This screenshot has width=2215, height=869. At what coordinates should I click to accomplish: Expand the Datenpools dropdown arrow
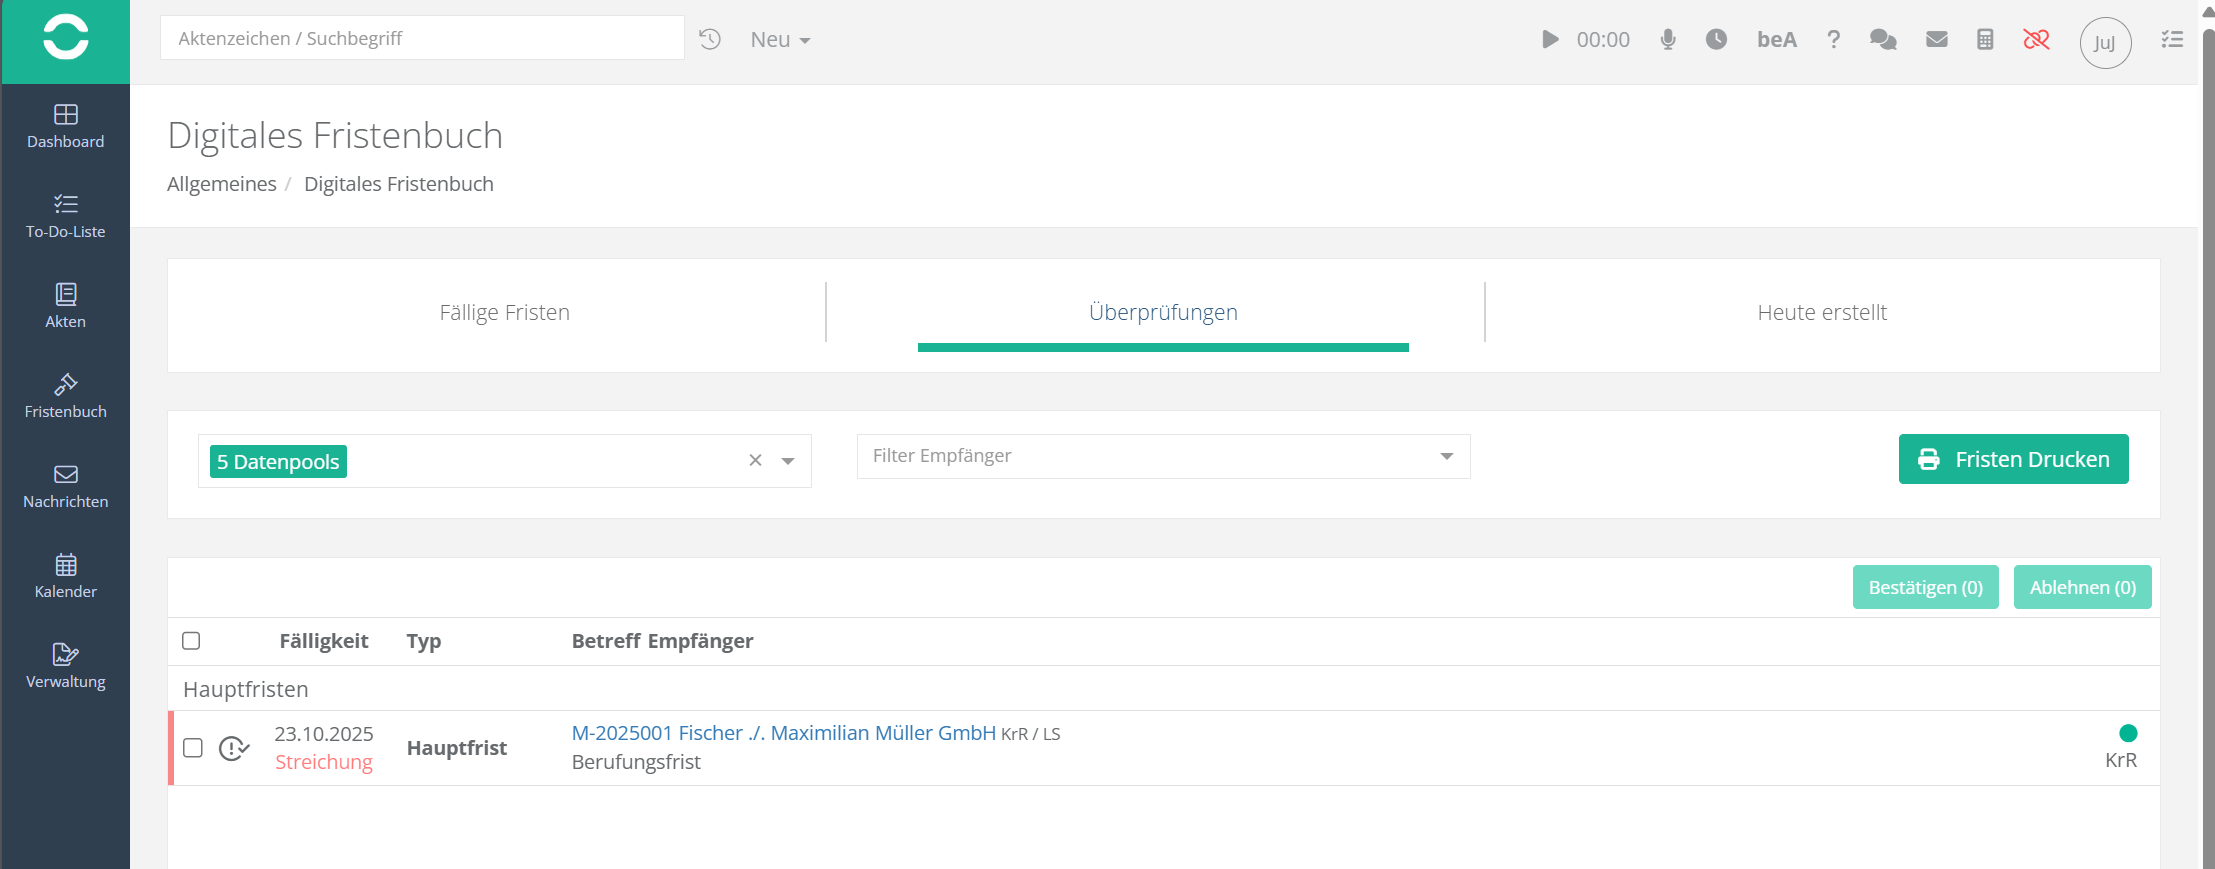point(788,461)
